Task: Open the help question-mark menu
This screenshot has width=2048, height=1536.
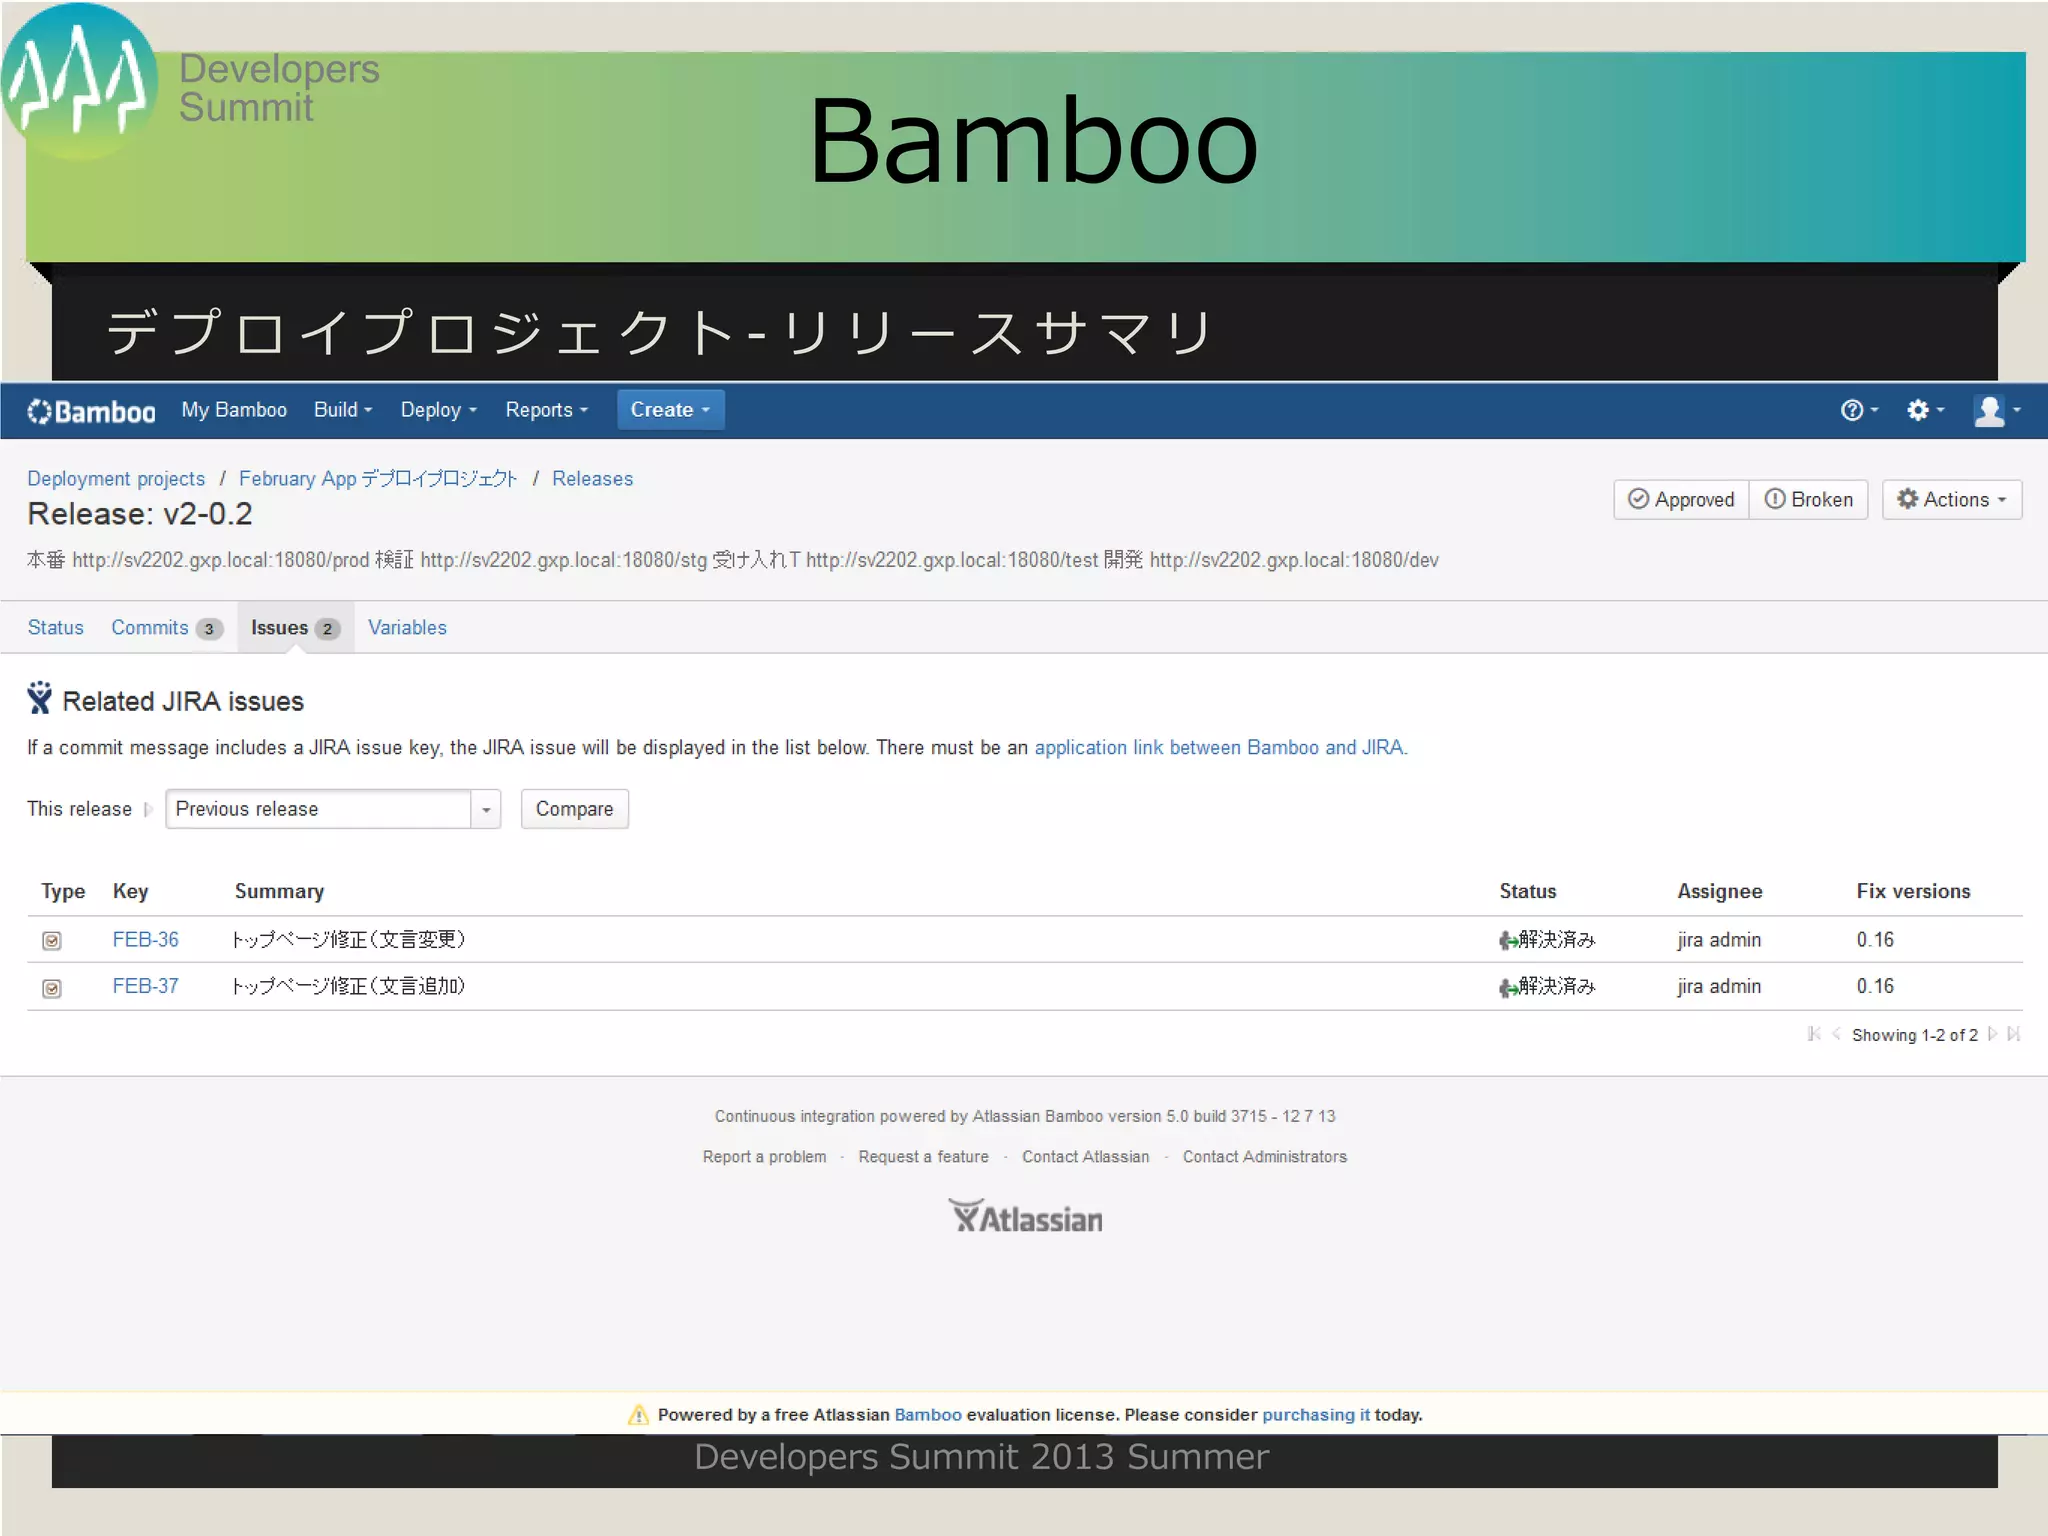Action: click(1859, 410)
